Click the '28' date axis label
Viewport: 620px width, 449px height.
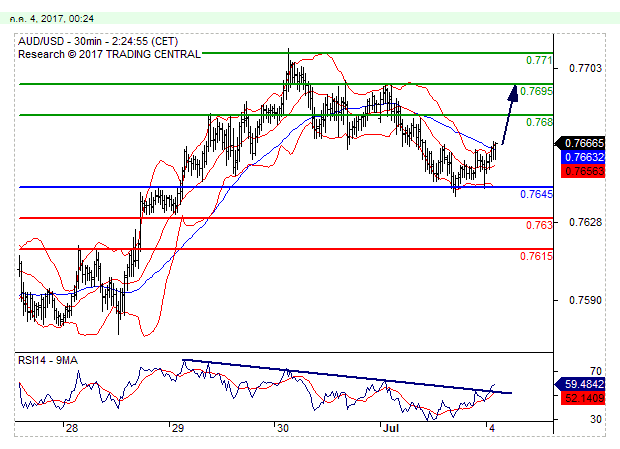tap(72, 428)
